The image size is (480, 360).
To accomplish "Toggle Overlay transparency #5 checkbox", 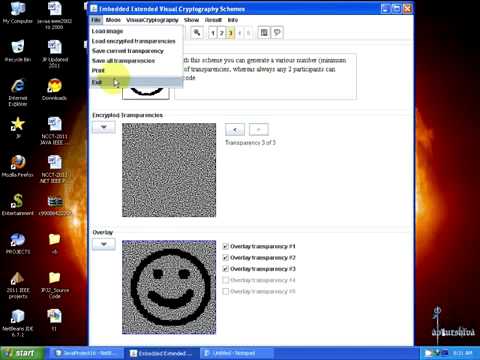I will coord(225,291).
